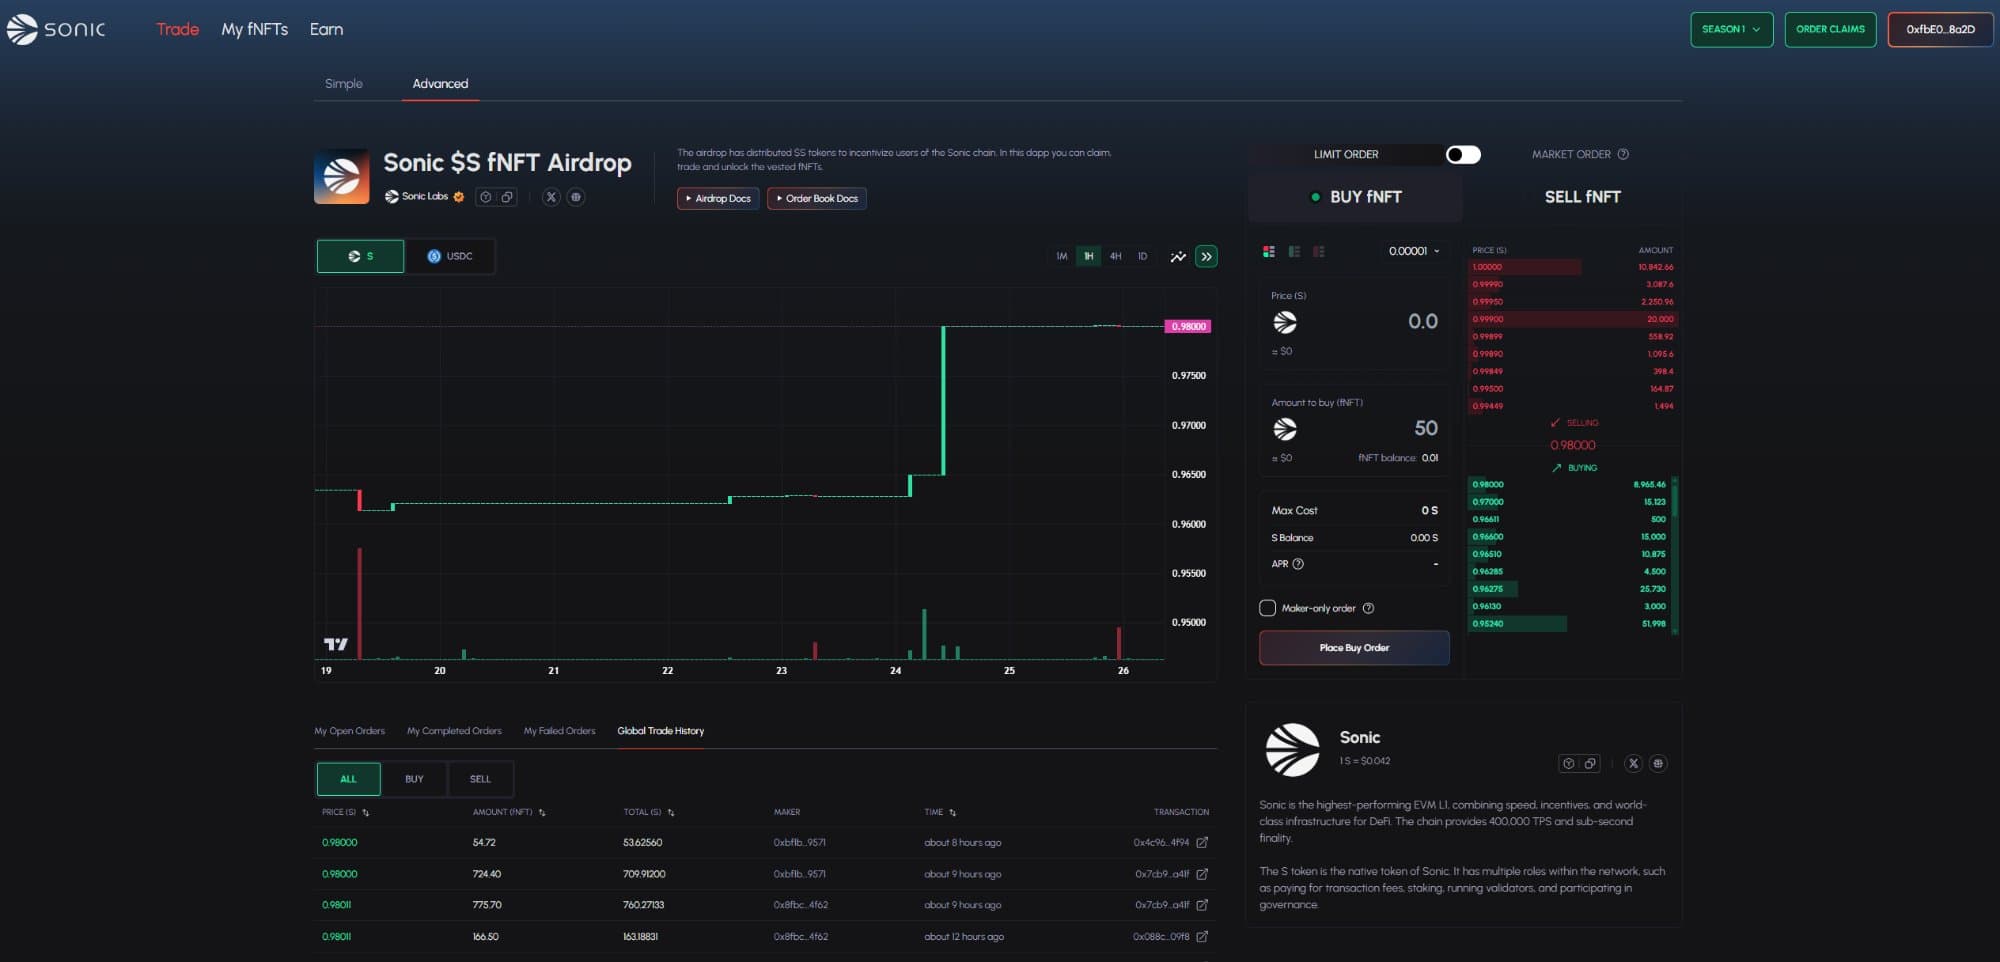The image size is (2000, 962).
Task: Open the sort arrows on the TIME column
Action: [954, 812]
